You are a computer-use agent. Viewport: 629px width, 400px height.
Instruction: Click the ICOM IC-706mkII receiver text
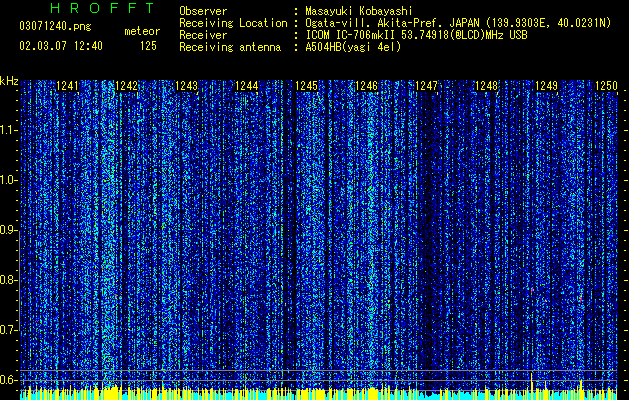point(416,35)
